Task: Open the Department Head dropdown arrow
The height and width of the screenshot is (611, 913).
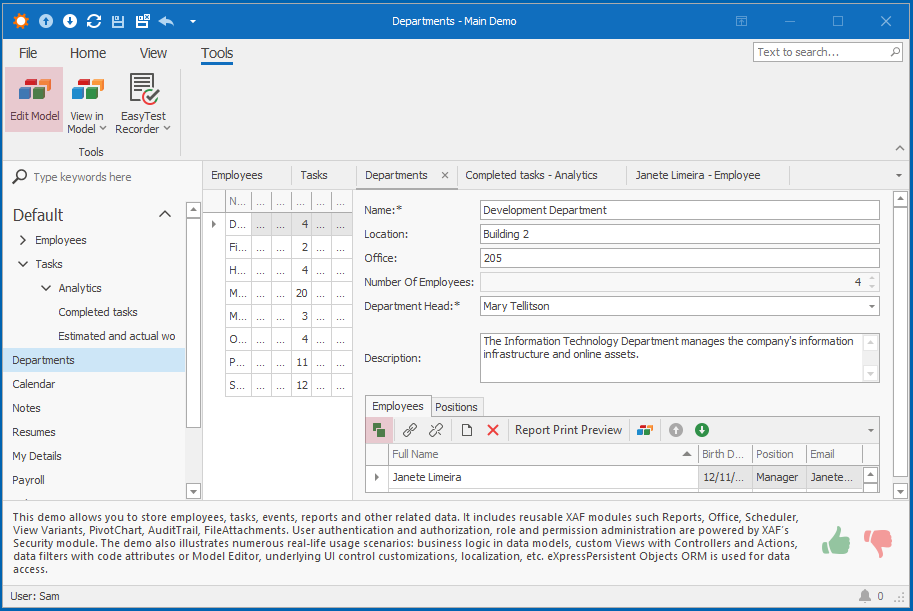Action: point(872,306)
